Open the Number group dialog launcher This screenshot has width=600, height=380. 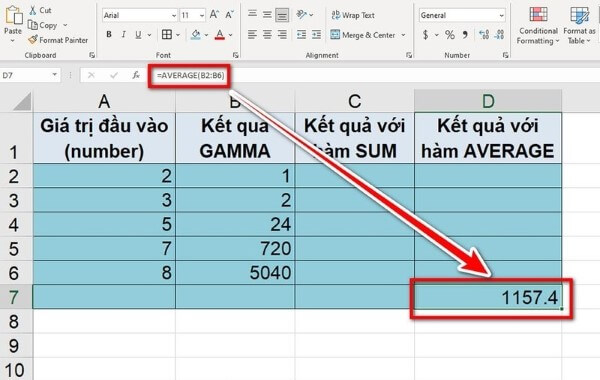(x=505, y=55)
